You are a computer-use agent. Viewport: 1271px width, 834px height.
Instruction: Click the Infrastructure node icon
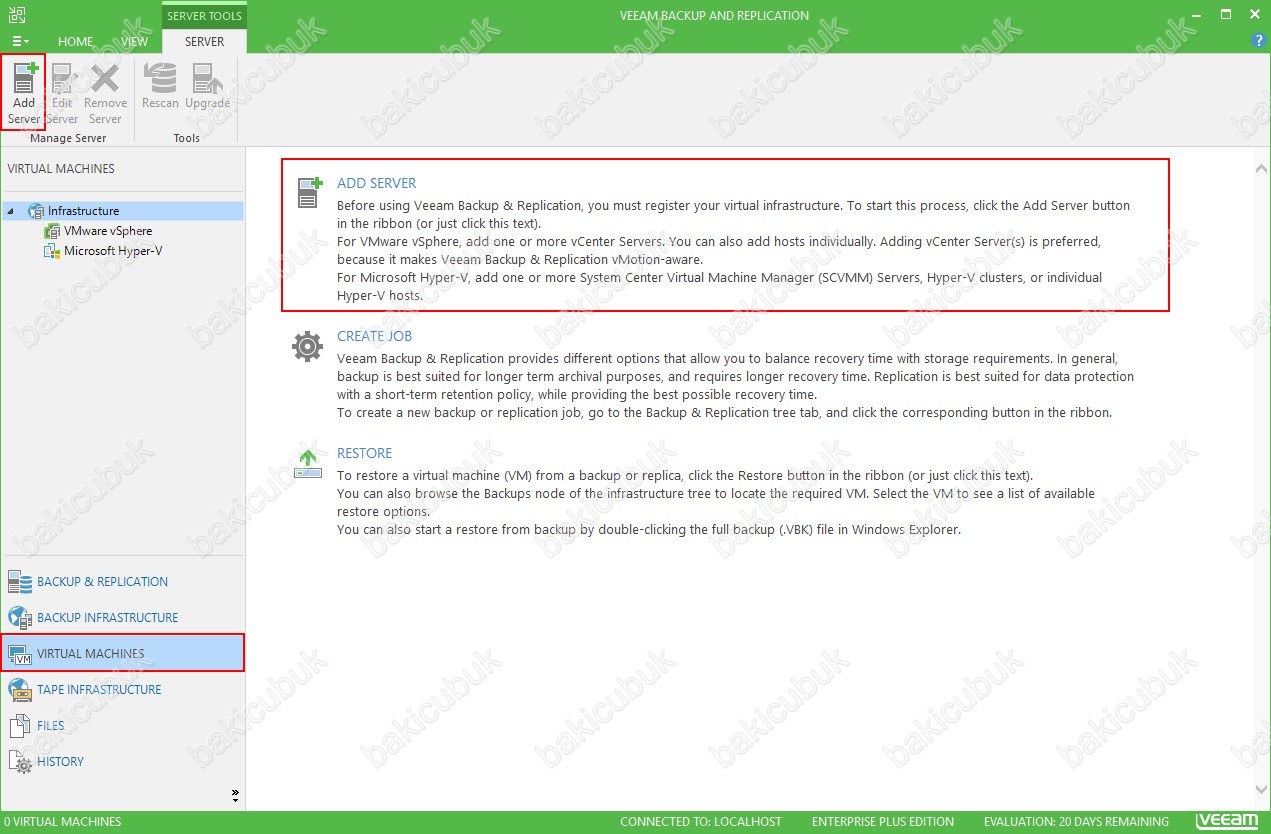36,211
